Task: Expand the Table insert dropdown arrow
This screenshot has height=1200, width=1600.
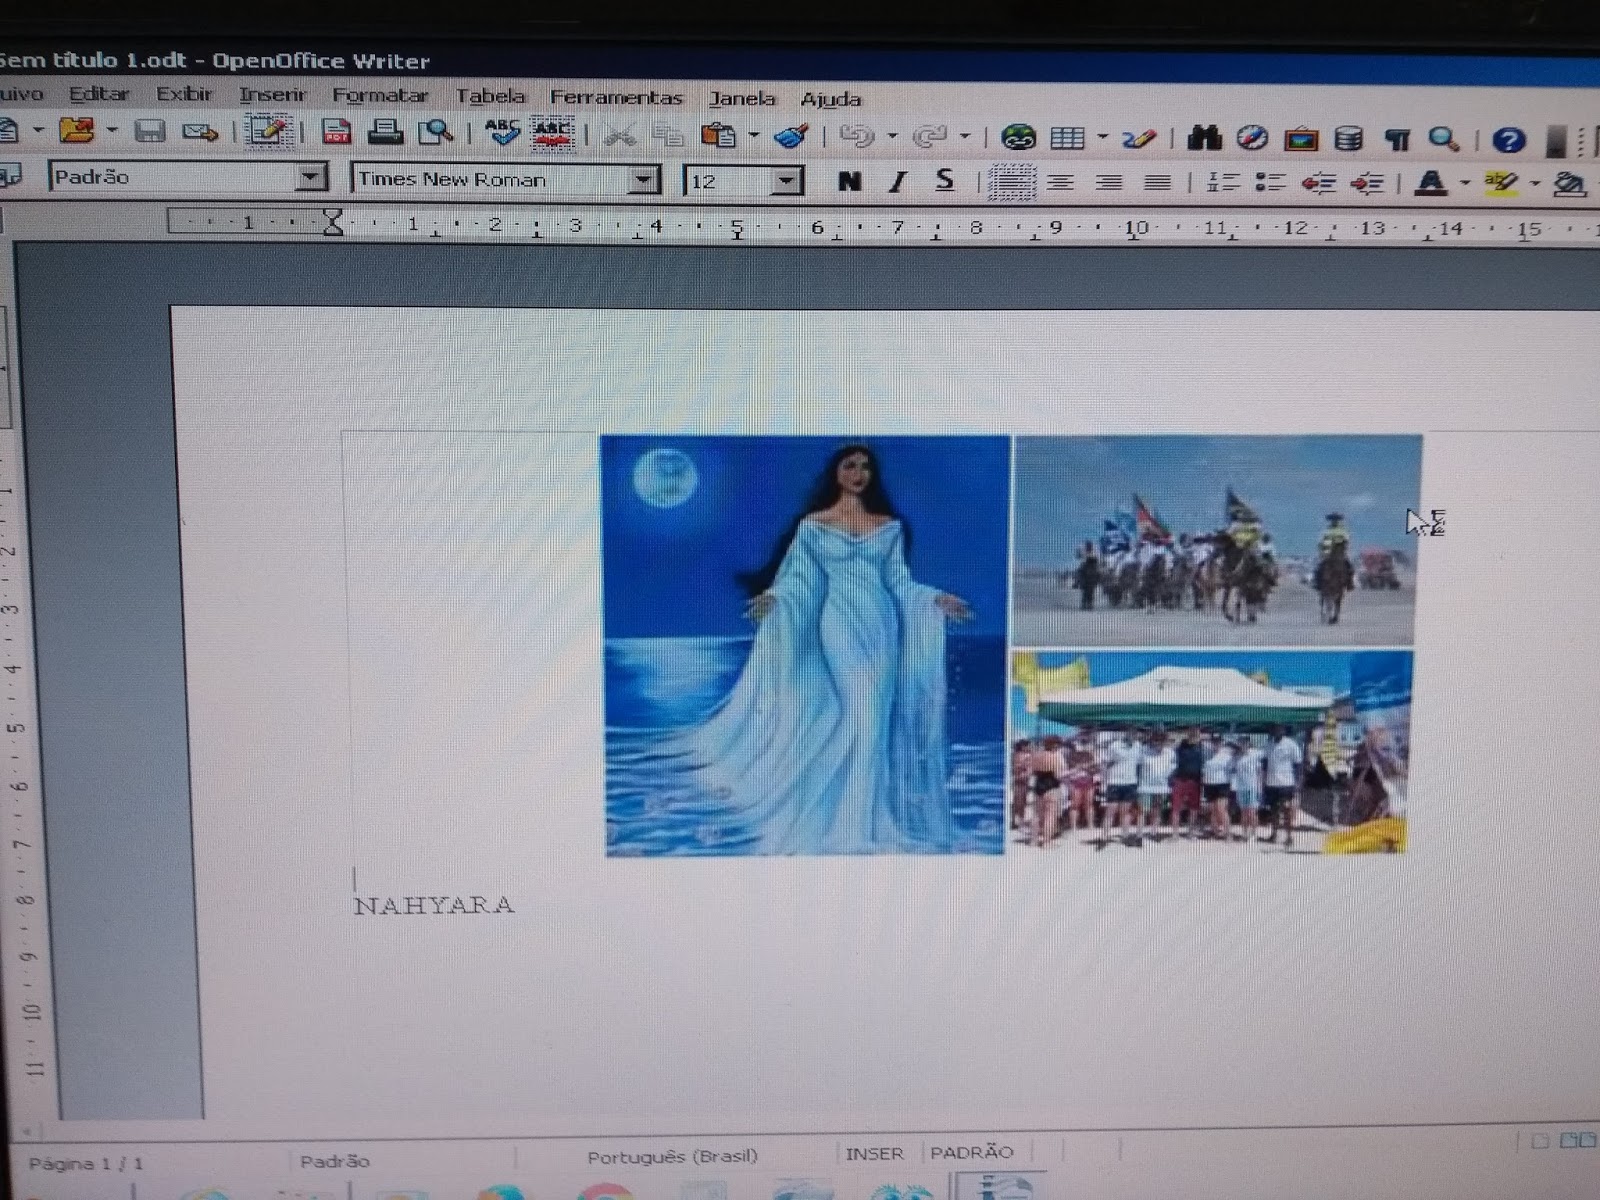Action: pyautogui.click(x=1102, y=138)
